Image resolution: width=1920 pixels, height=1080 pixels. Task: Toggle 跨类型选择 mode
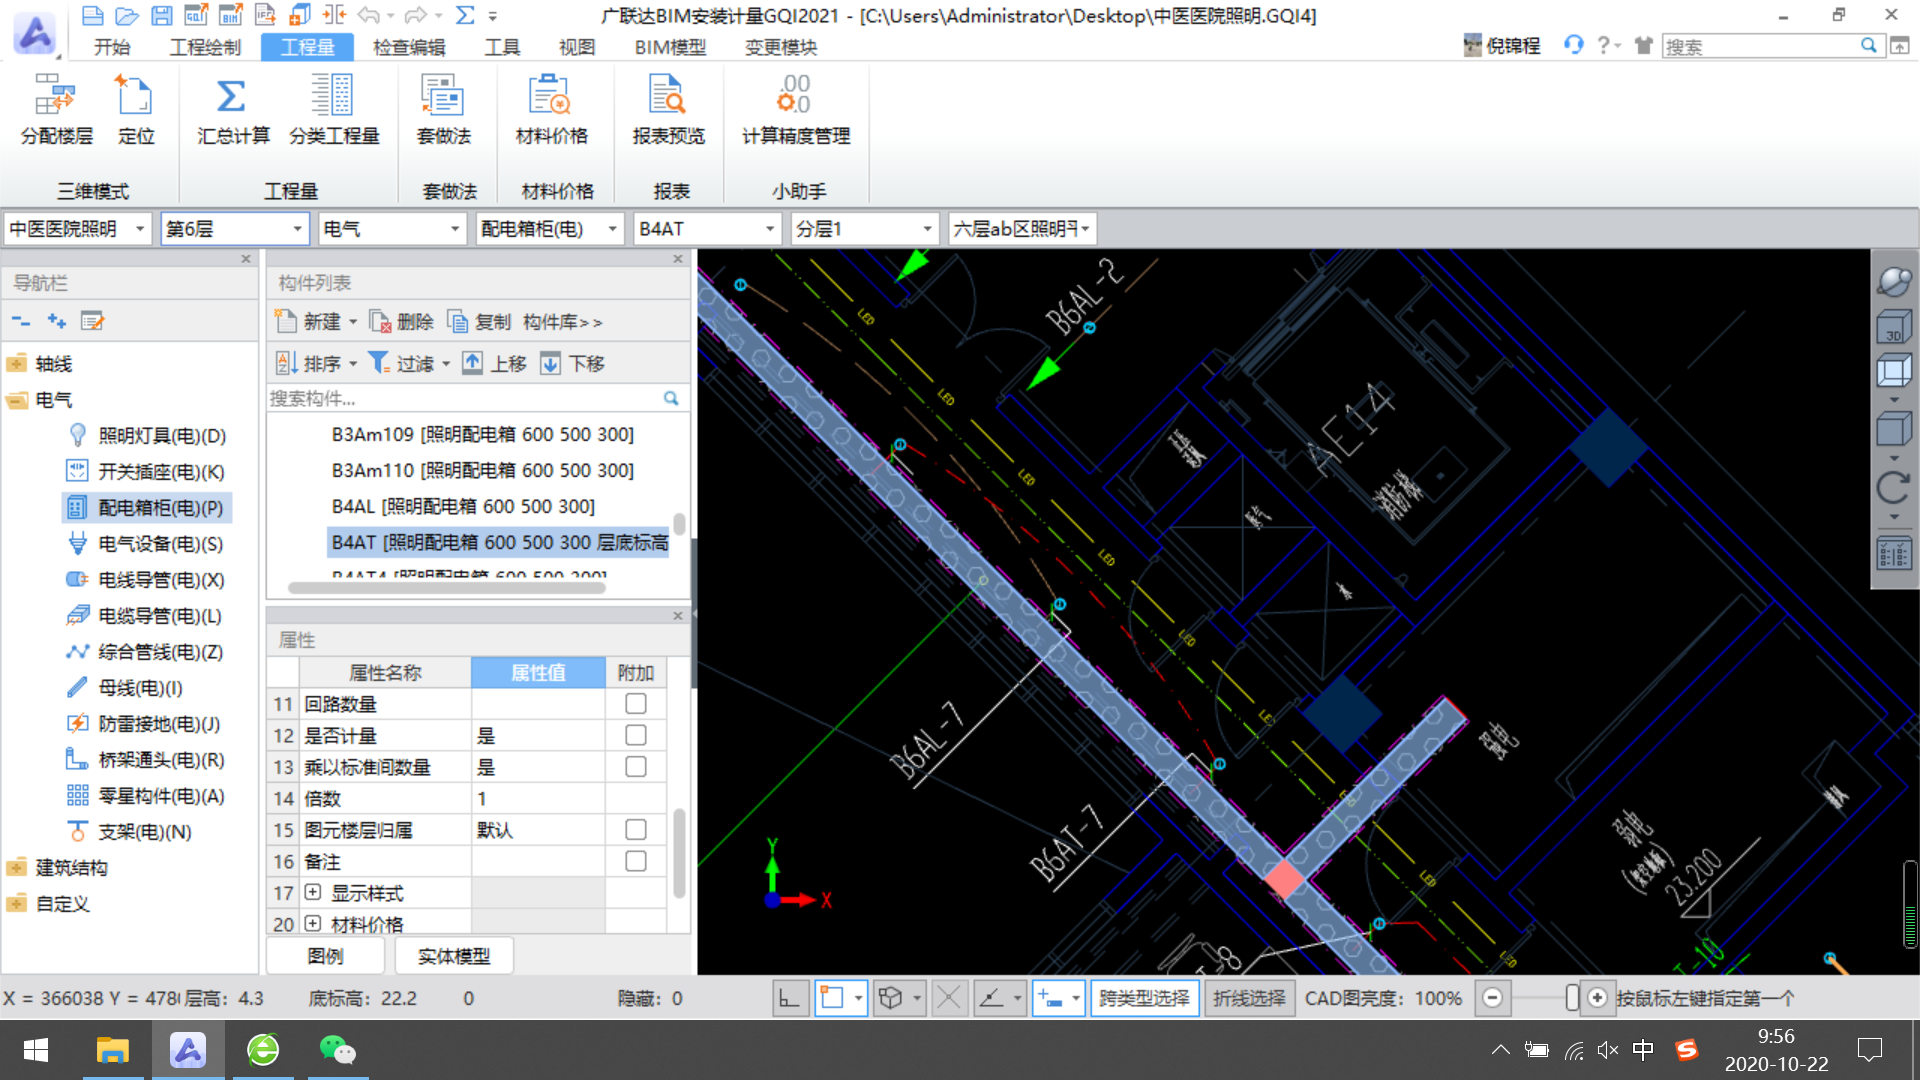[1144, 998]
